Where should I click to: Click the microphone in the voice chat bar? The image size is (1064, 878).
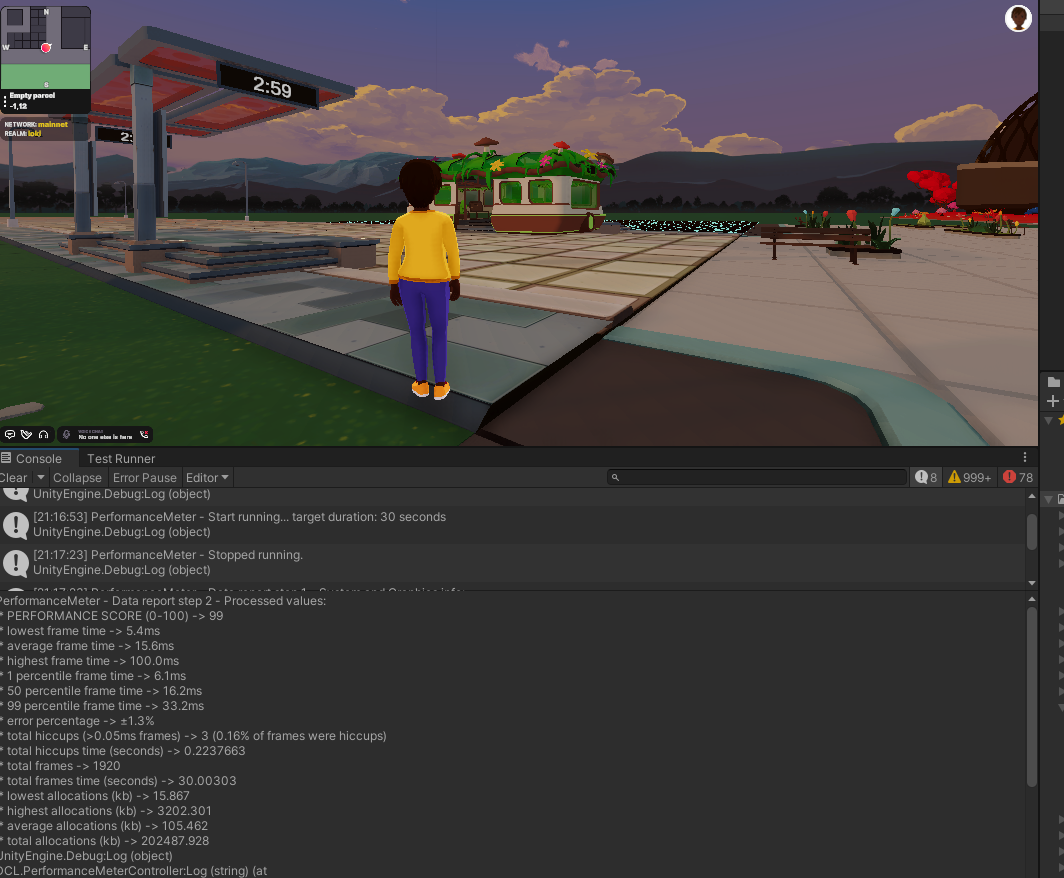click(x=66, y=434)
